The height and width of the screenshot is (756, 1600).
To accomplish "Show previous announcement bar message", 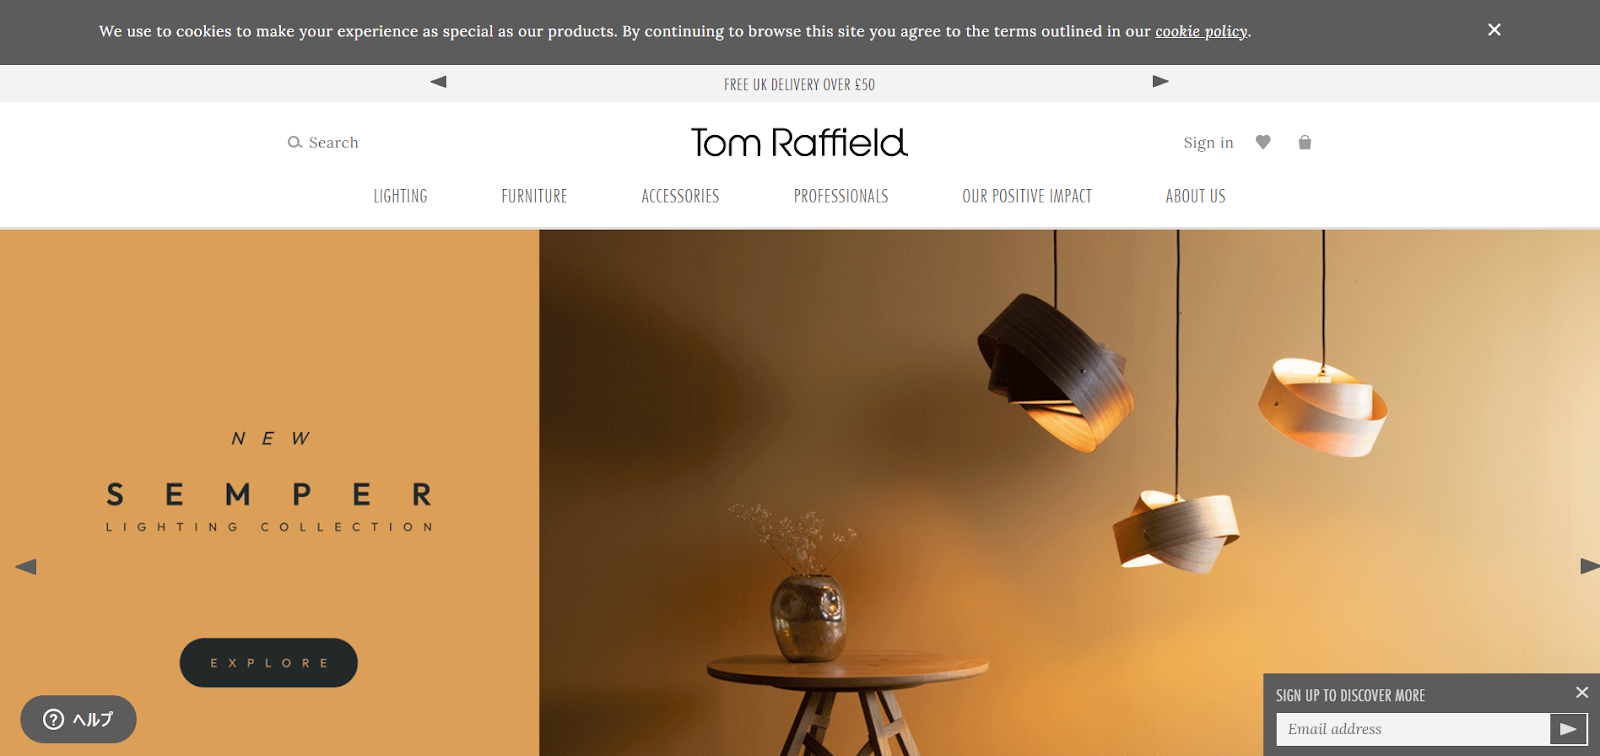I will (438, 82).
